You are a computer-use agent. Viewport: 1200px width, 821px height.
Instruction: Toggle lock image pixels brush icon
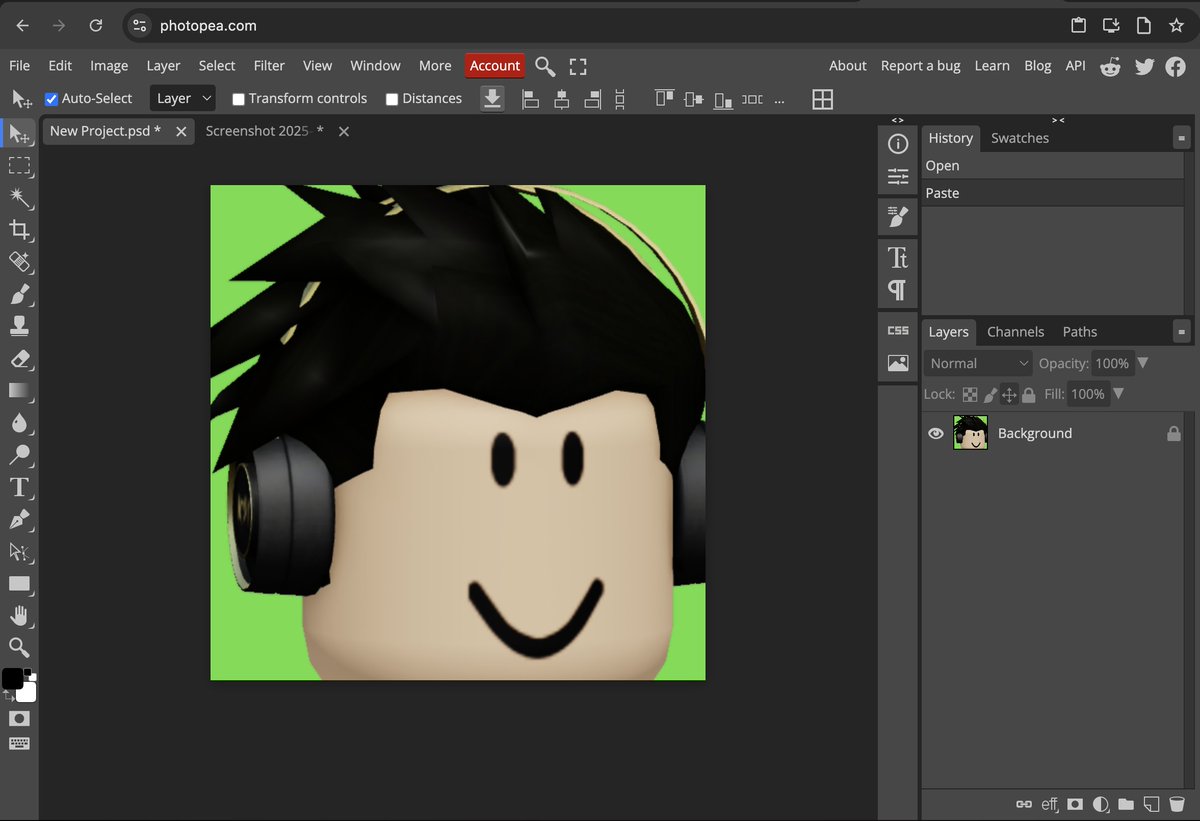tap(990, 395)
